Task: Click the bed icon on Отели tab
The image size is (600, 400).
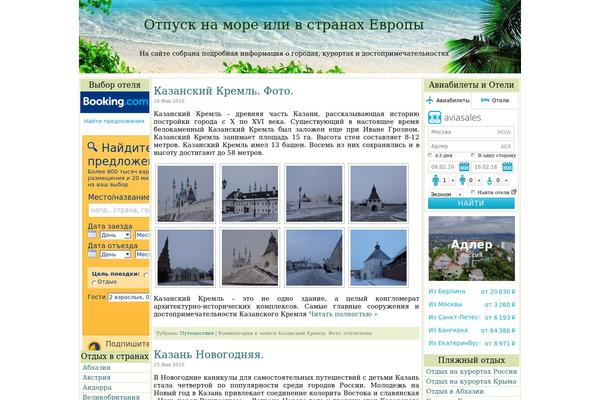Action: (485, 100)
